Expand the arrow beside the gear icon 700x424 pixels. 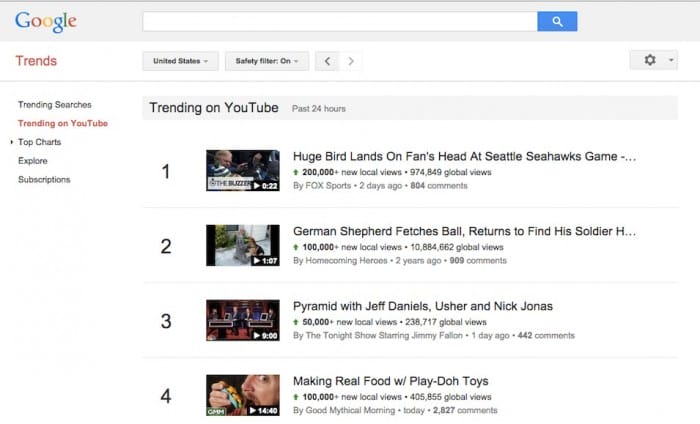point(671,60)
